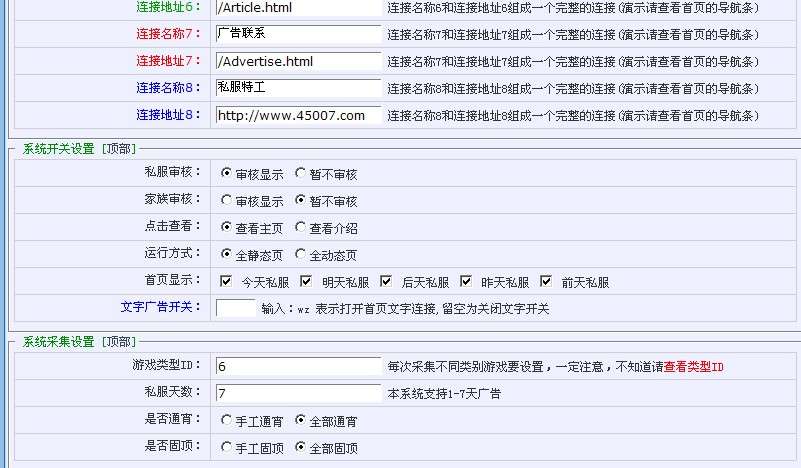Select 全动态页 as 运行方式
This screenshot has height=468, width=801.
(x=301, y=254)
